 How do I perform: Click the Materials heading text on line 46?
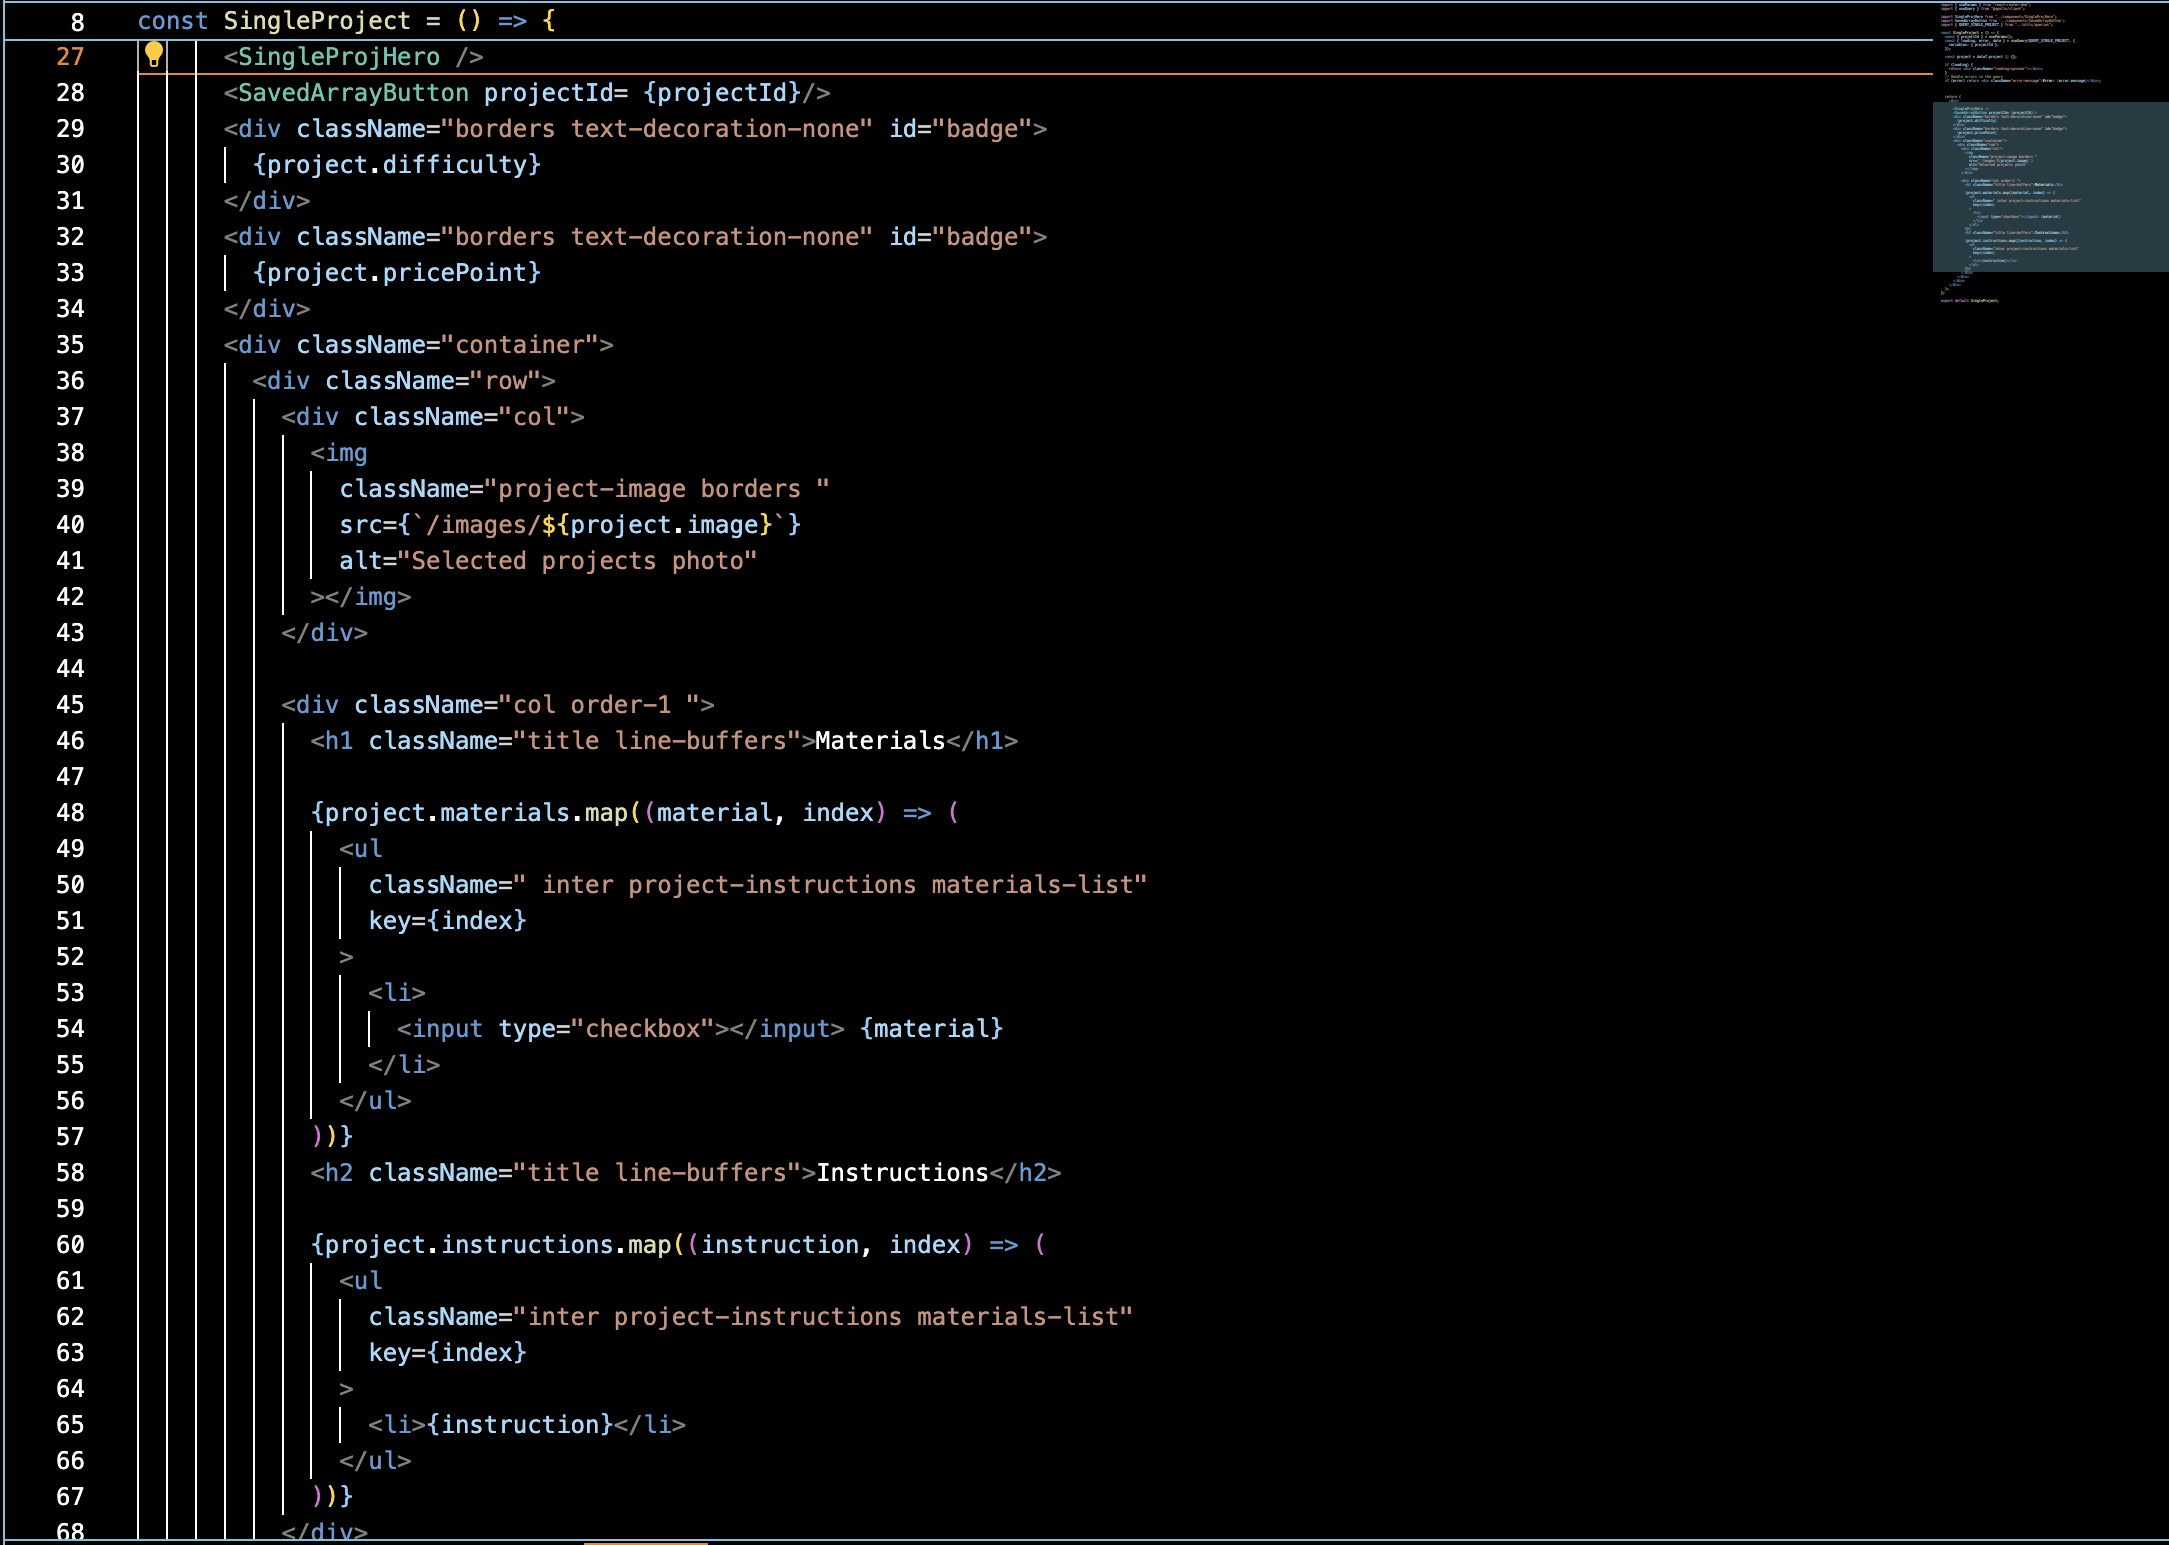tap(878, 740)
